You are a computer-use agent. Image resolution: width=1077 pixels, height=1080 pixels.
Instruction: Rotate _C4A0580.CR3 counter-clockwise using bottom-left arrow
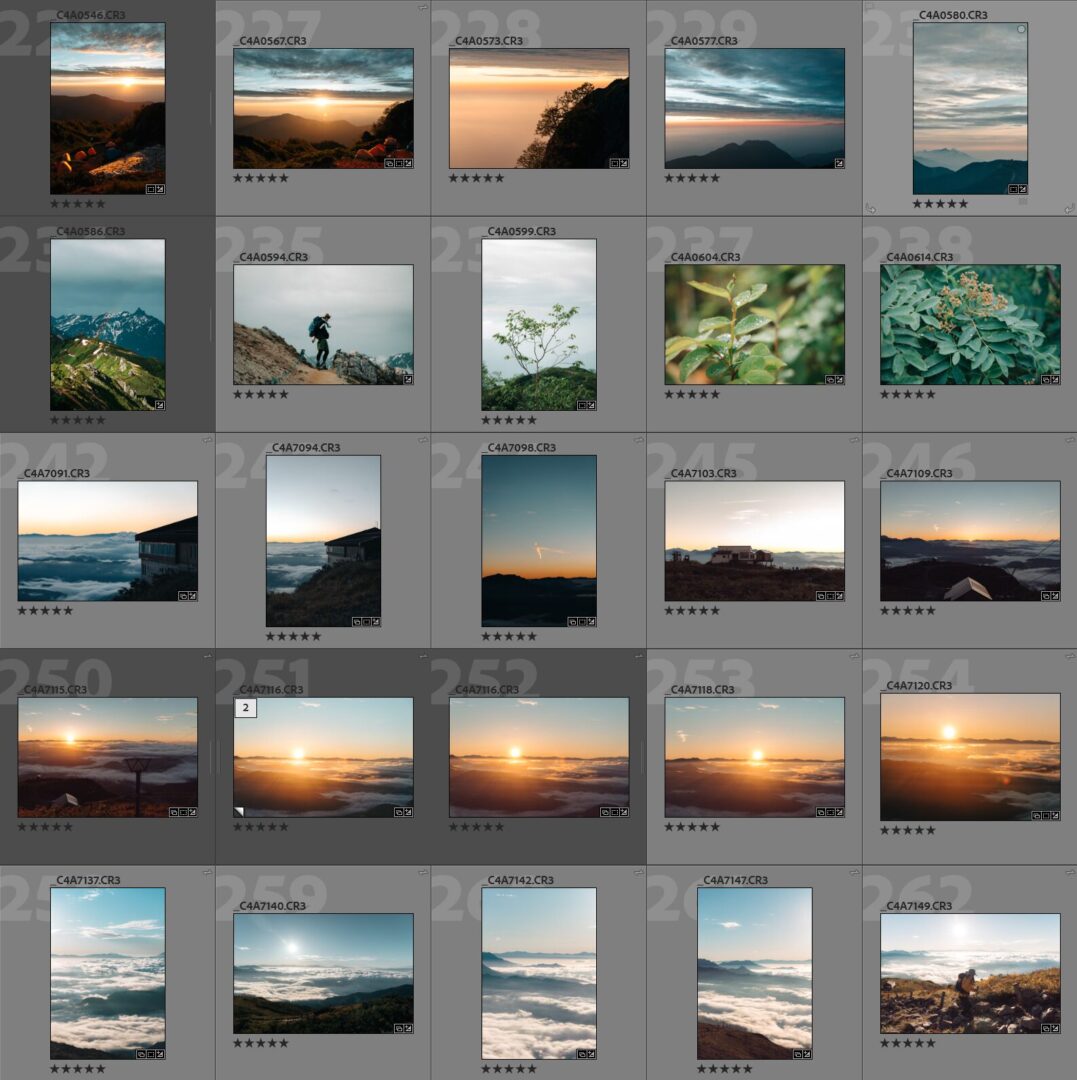tap(869, 208)
